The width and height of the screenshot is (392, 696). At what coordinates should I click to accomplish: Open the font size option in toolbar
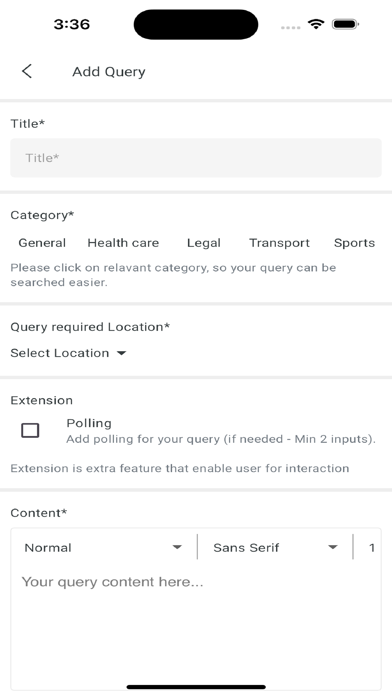[x=372, y=548]
